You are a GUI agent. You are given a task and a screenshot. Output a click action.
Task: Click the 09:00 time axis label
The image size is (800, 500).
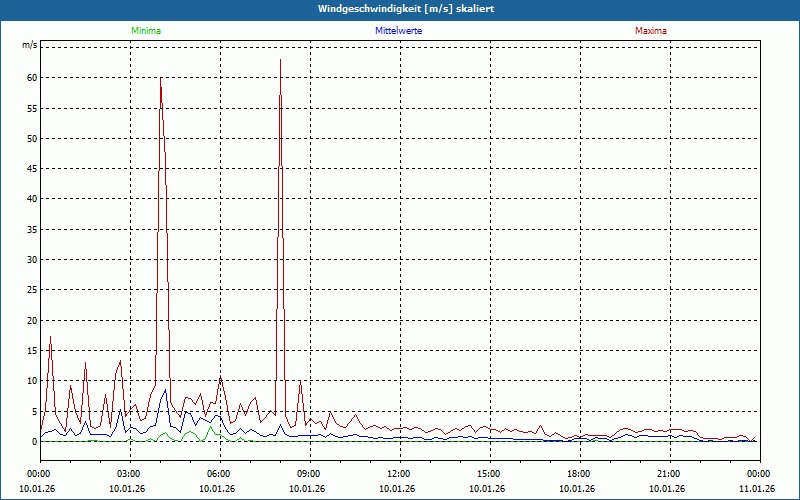click(x=310, y=474)
